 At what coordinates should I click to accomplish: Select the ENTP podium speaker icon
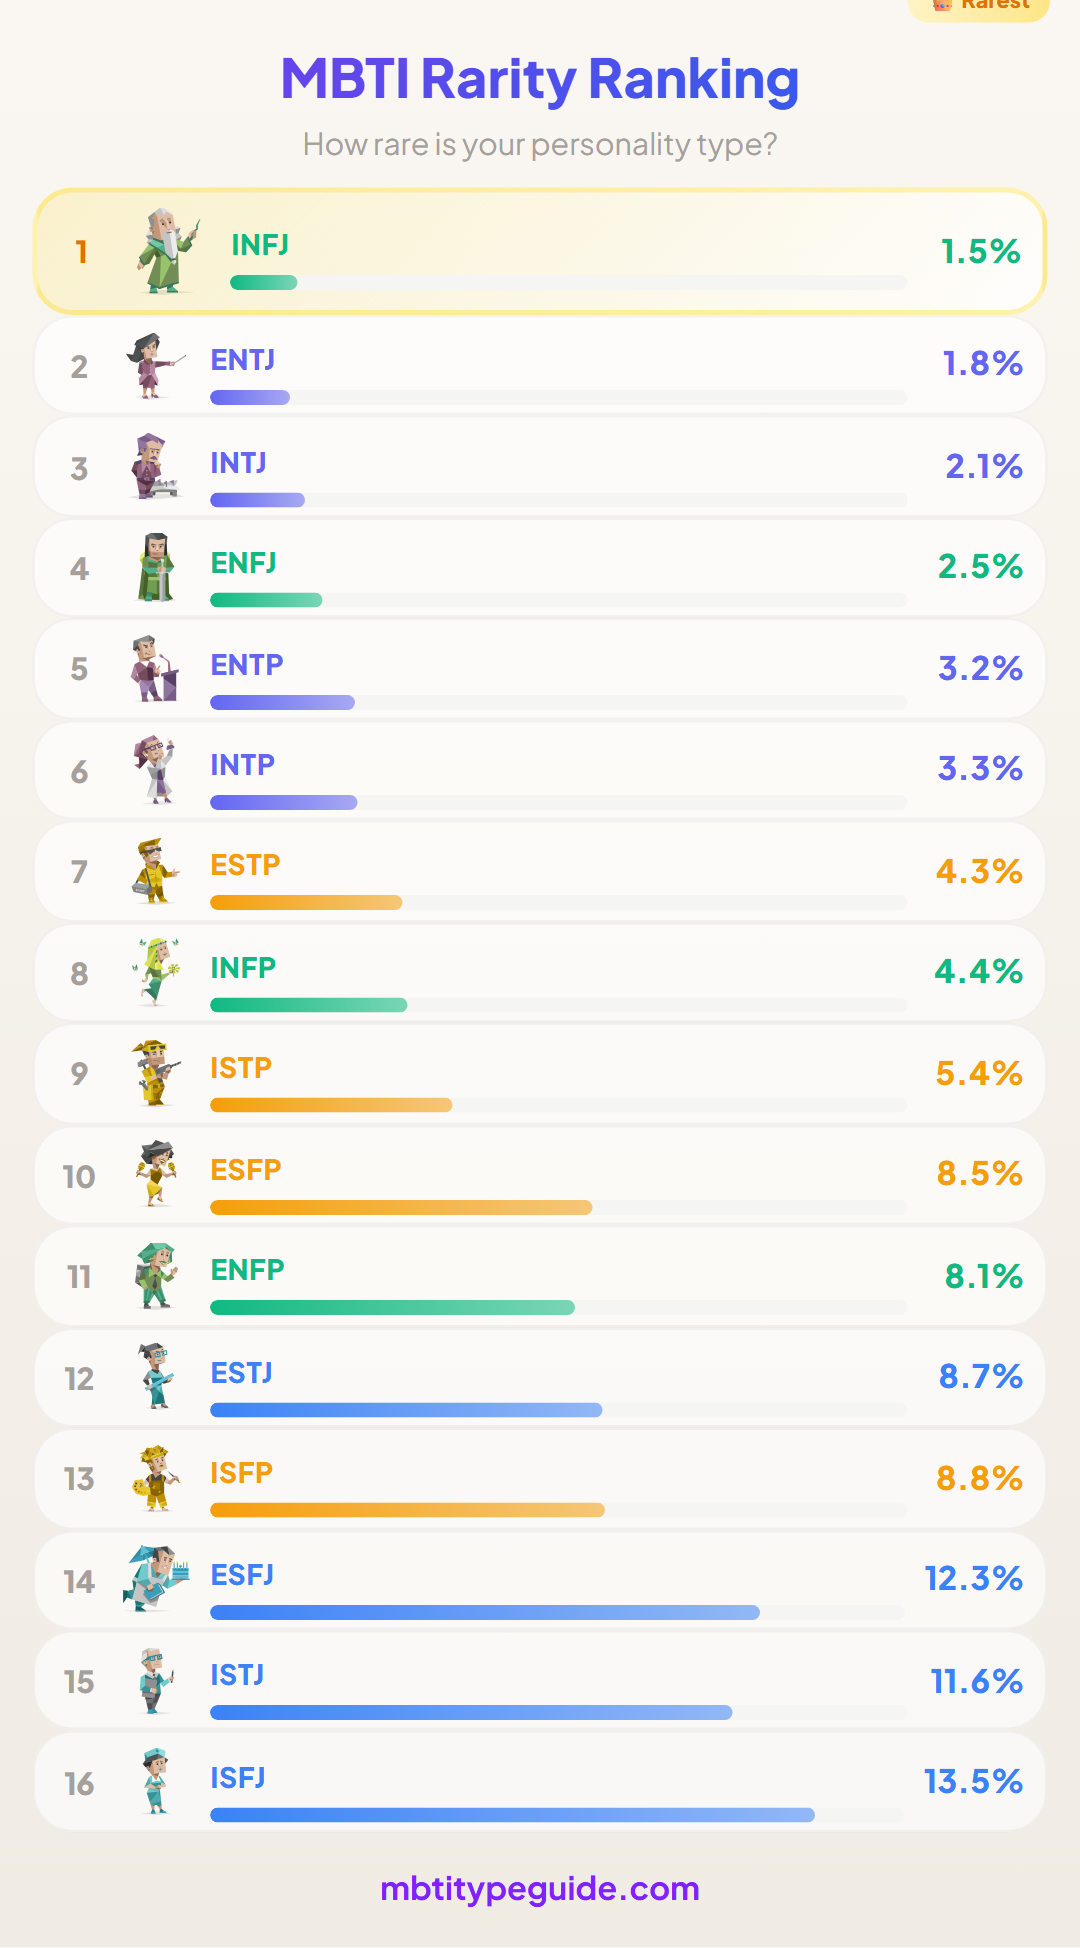[155, 669]
